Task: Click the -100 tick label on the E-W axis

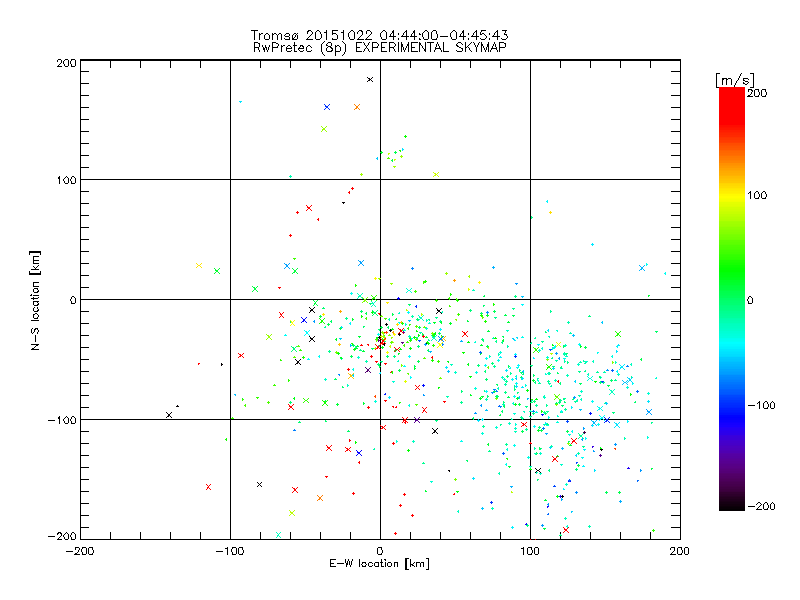Action: [x=230, y=551]
